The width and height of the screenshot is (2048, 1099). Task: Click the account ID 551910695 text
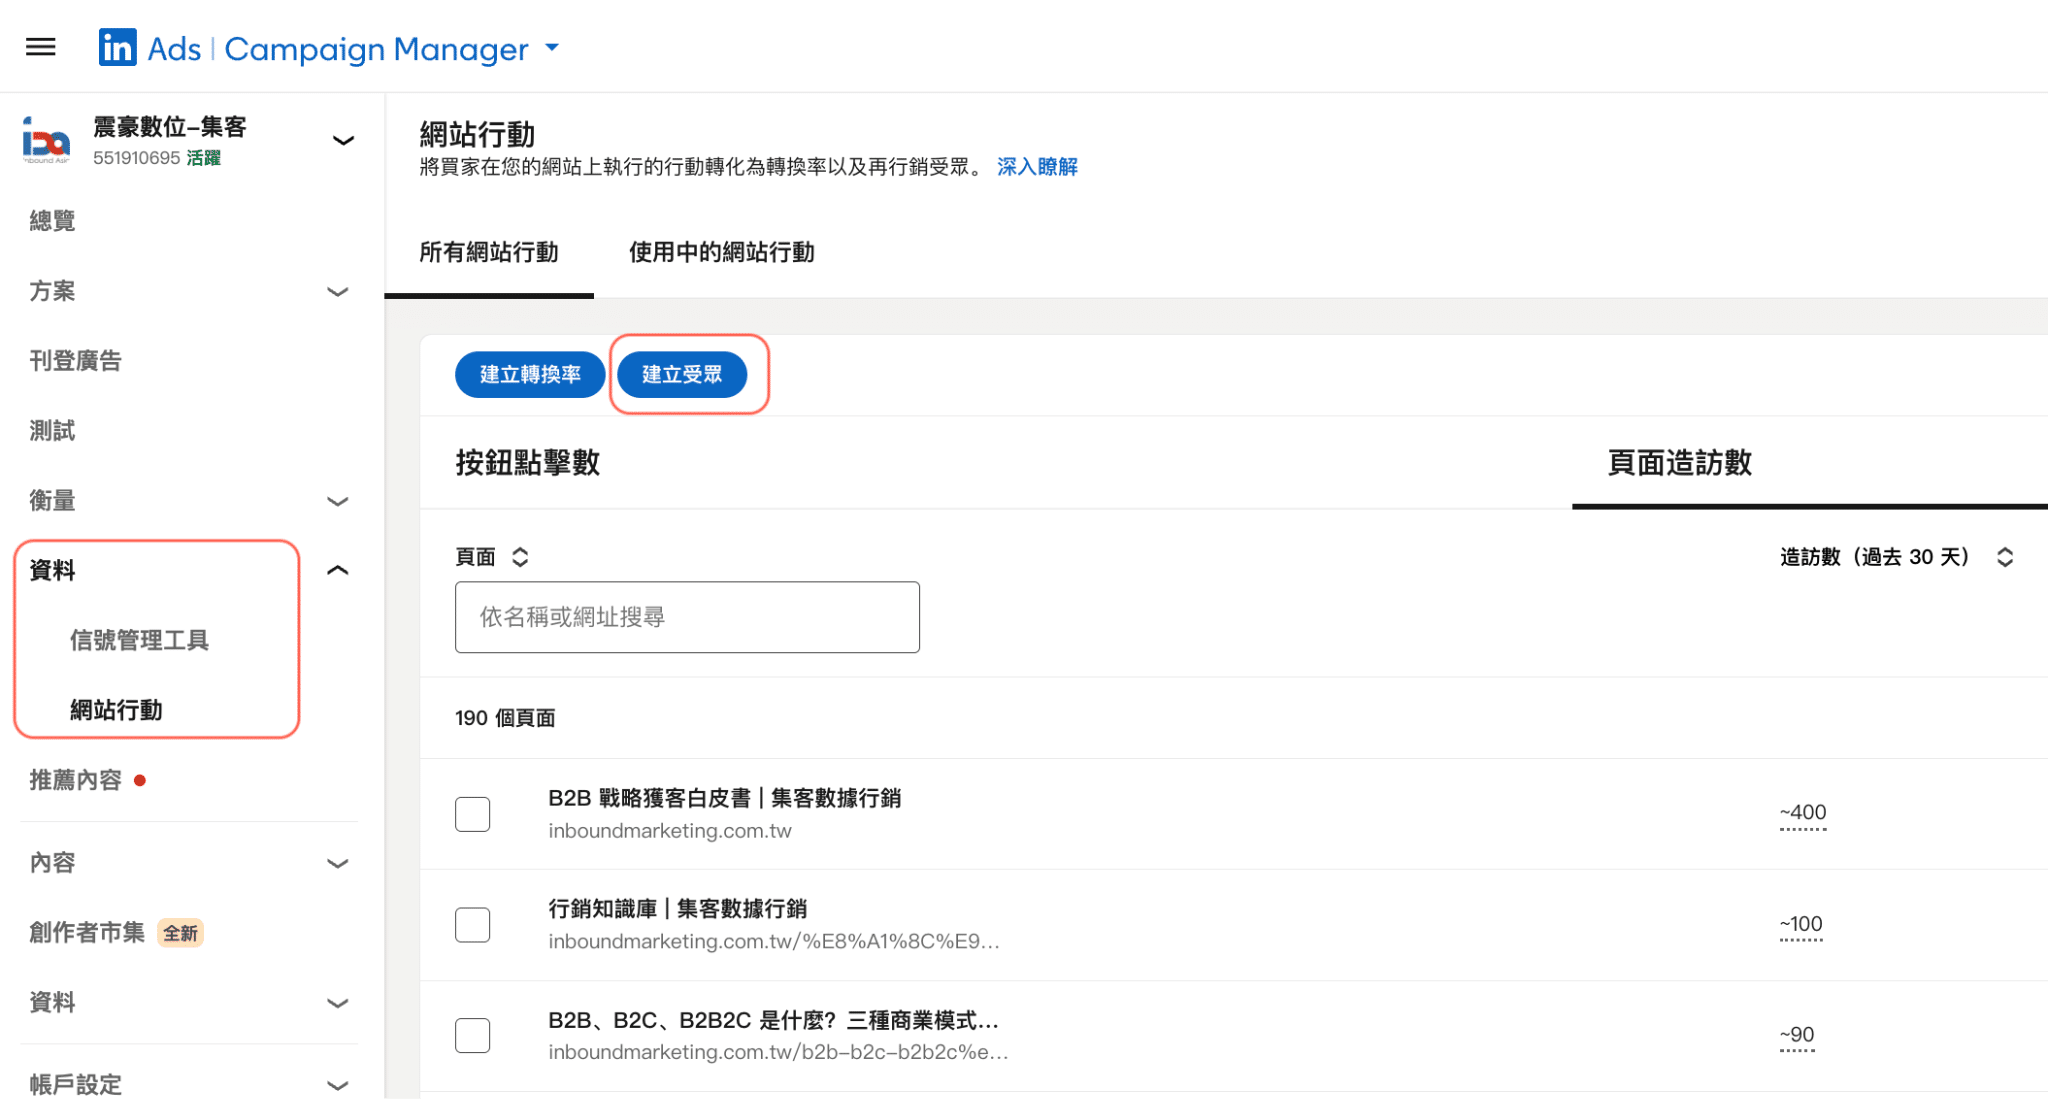click(136, 158)
